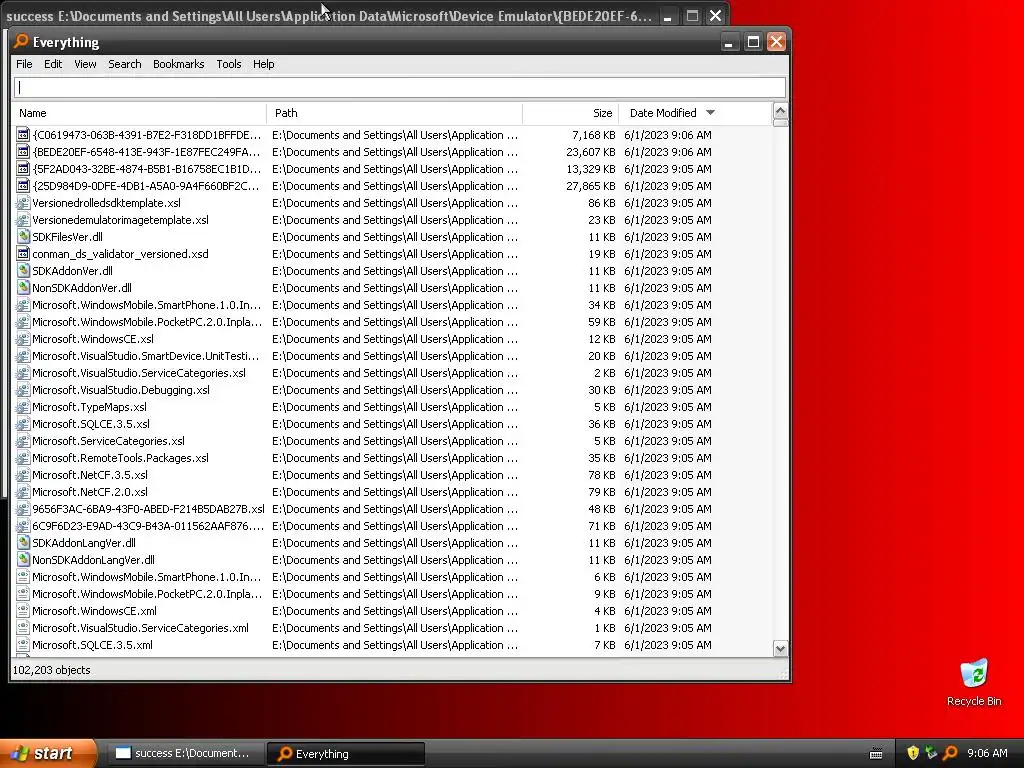1024x768 pixels.
Task: Select Microsoft.SQLCE.3.5.xml file icon
Action: tap(23, 645)
